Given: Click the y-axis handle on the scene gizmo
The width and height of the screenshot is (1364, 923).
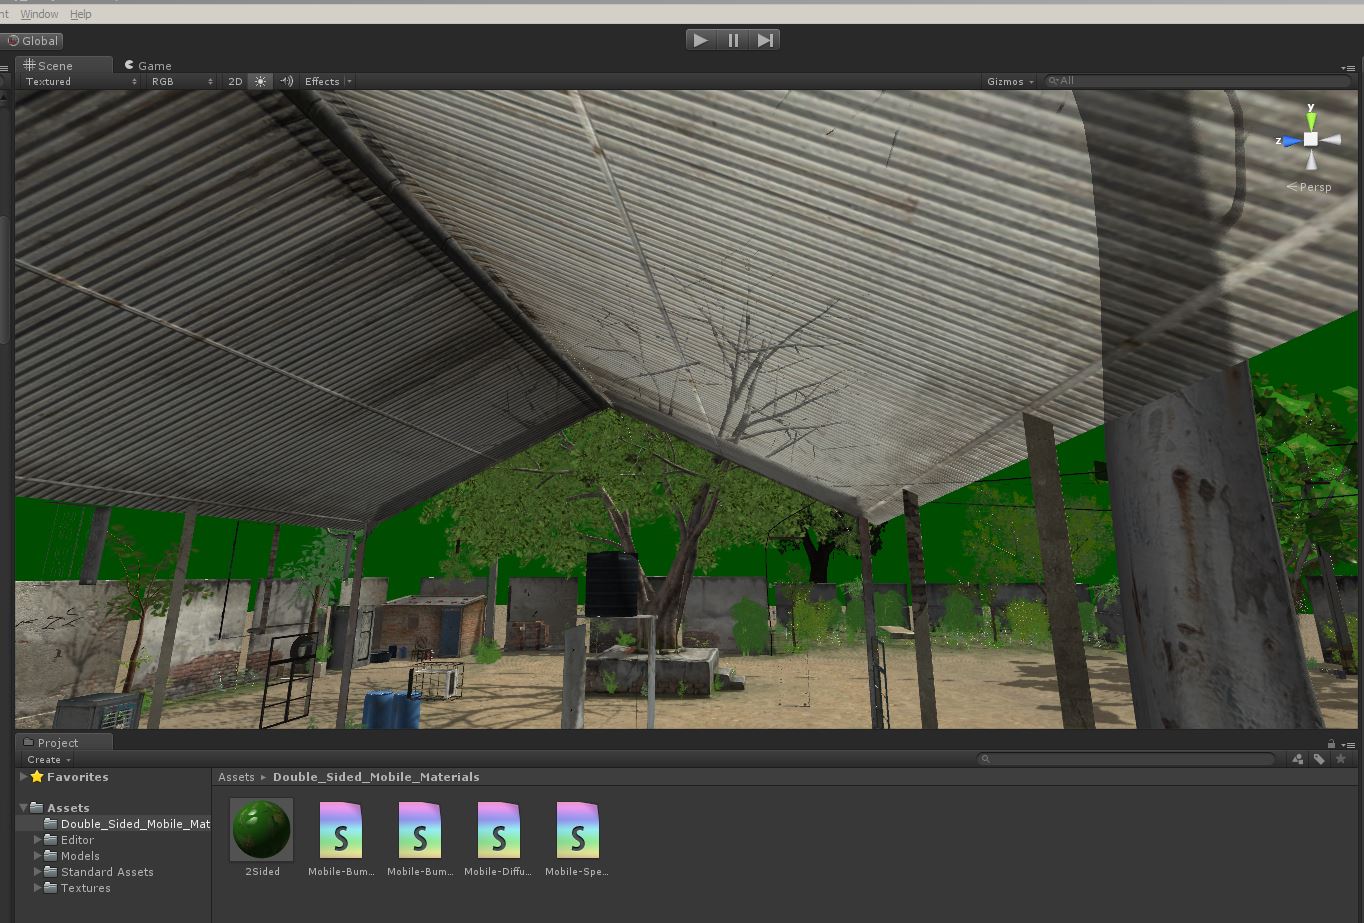Looking at the screenshot, I should click(x=1311, y=118).
